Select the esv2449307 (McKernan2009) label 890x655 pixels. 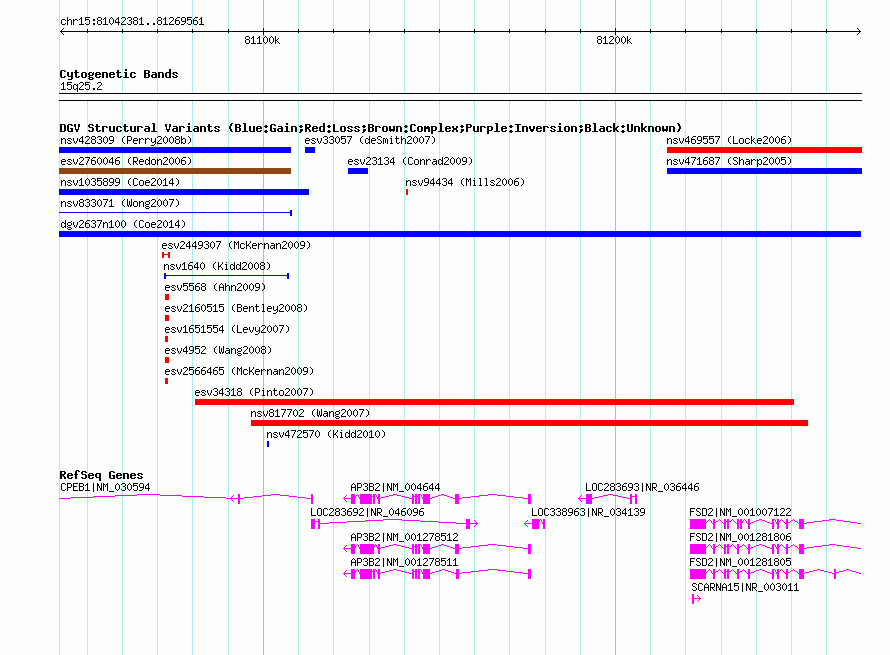[236, 245]
